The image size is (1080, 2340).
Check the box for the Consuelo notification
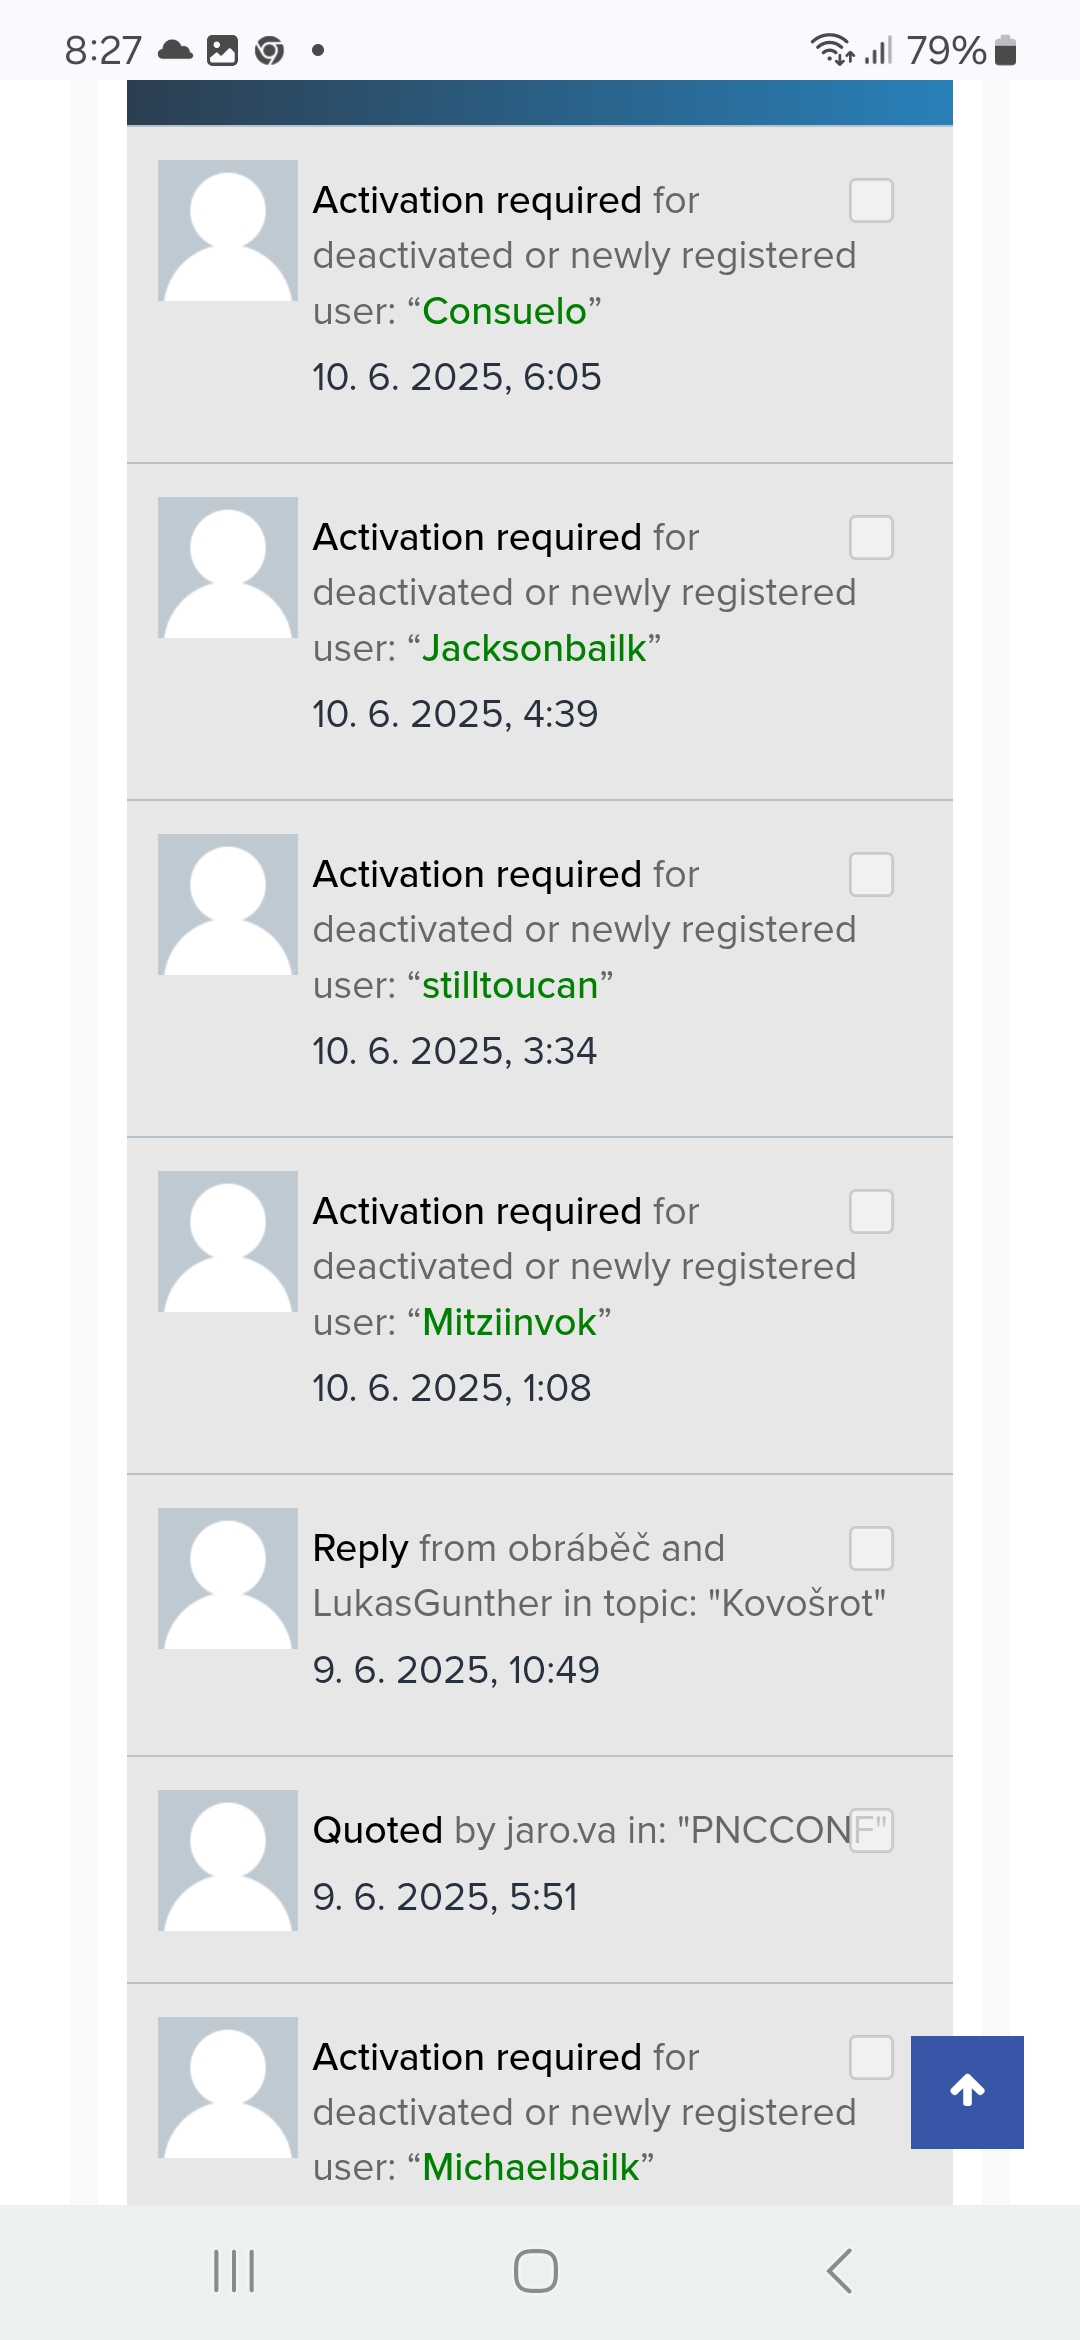(871, 201)
